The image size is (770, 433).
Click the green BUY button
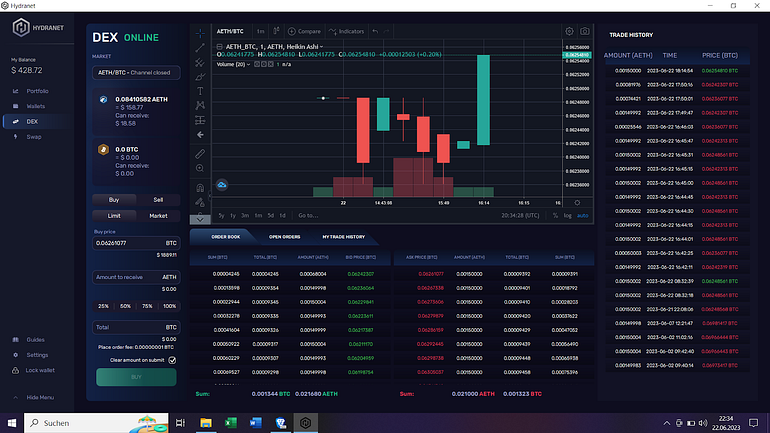(x=136, y=377)
